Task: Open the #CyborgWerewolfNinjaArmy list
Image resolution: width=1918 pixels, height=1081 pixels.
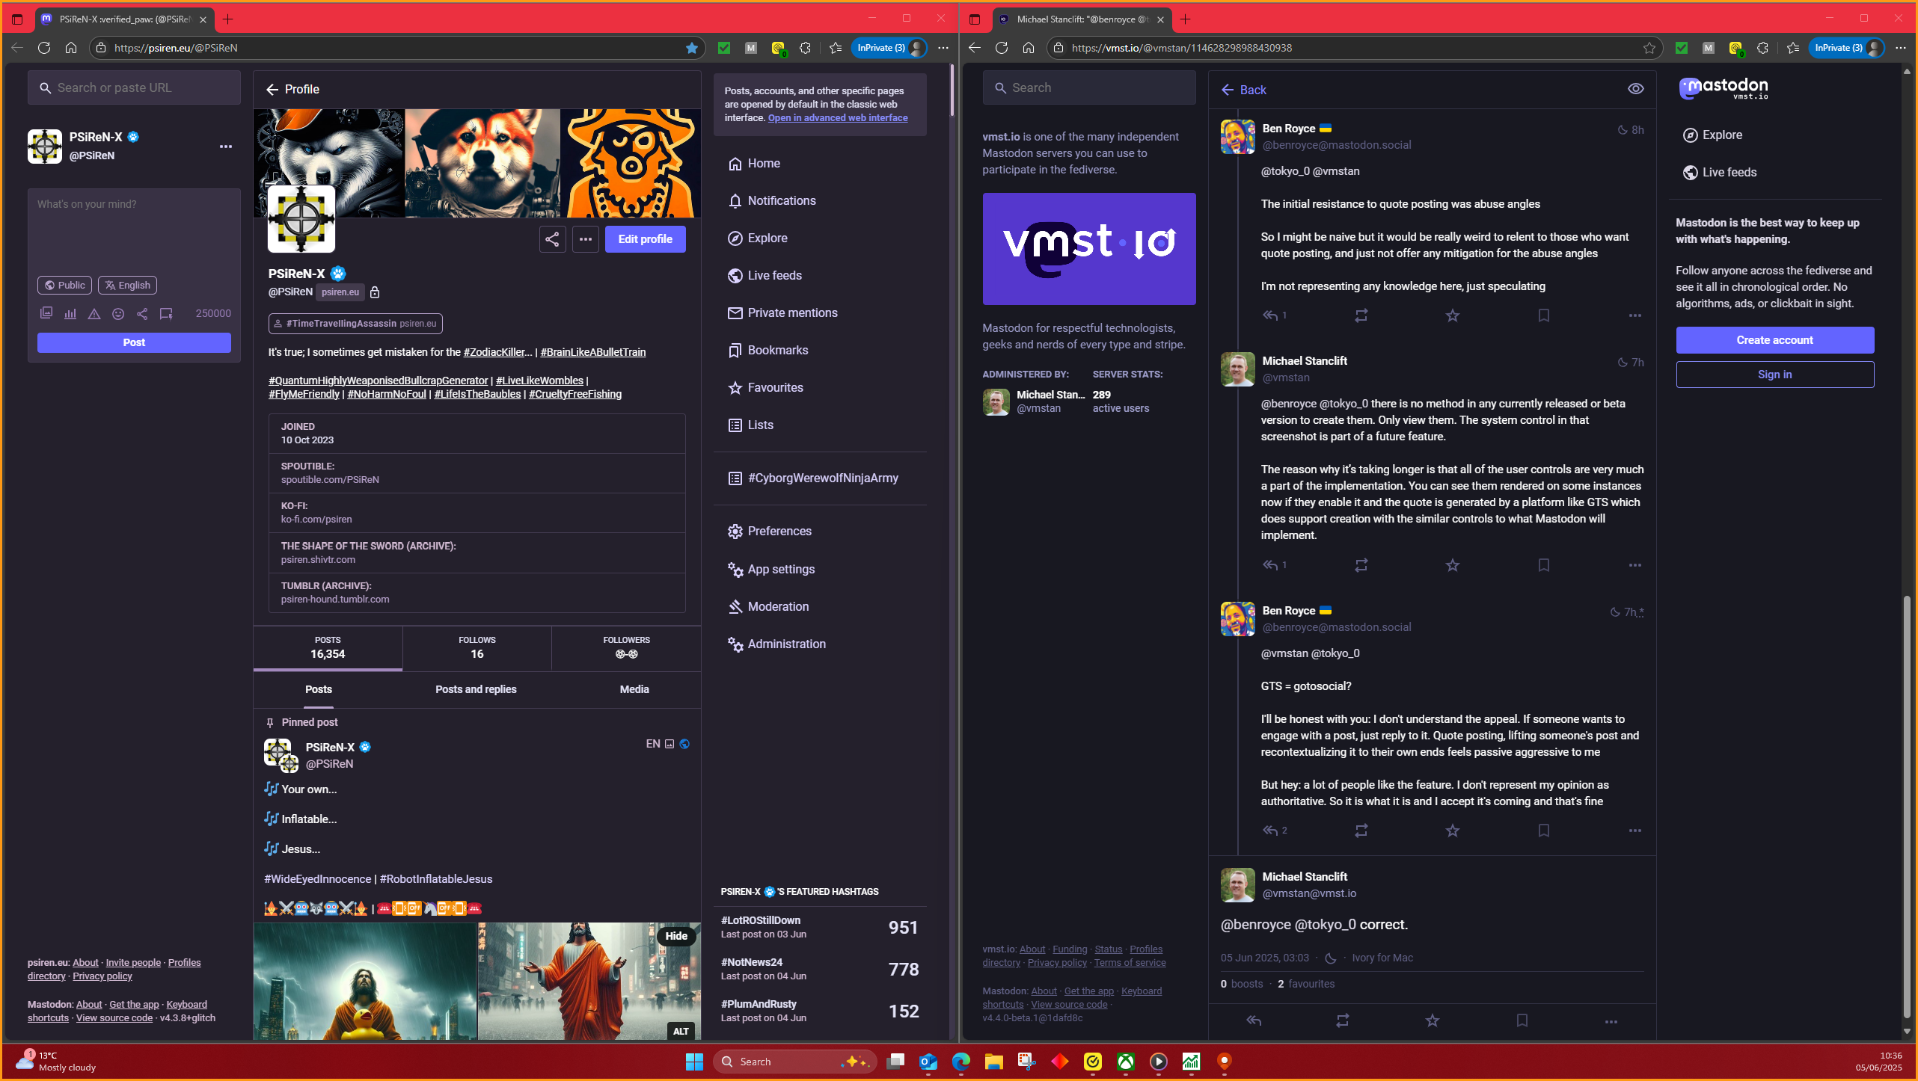Action: point(813,478)
